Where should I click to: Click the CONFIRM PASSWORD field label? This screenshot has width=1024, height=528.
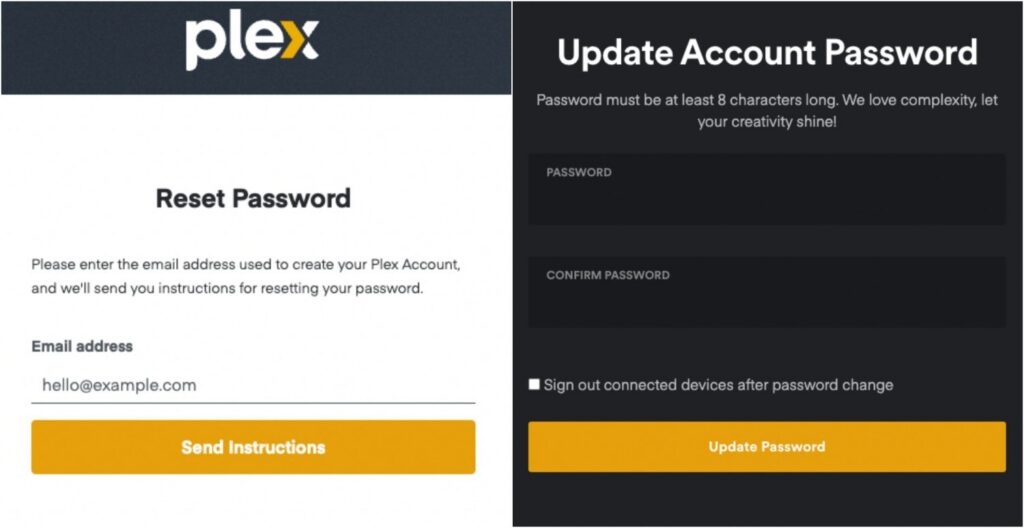(608, 275)
